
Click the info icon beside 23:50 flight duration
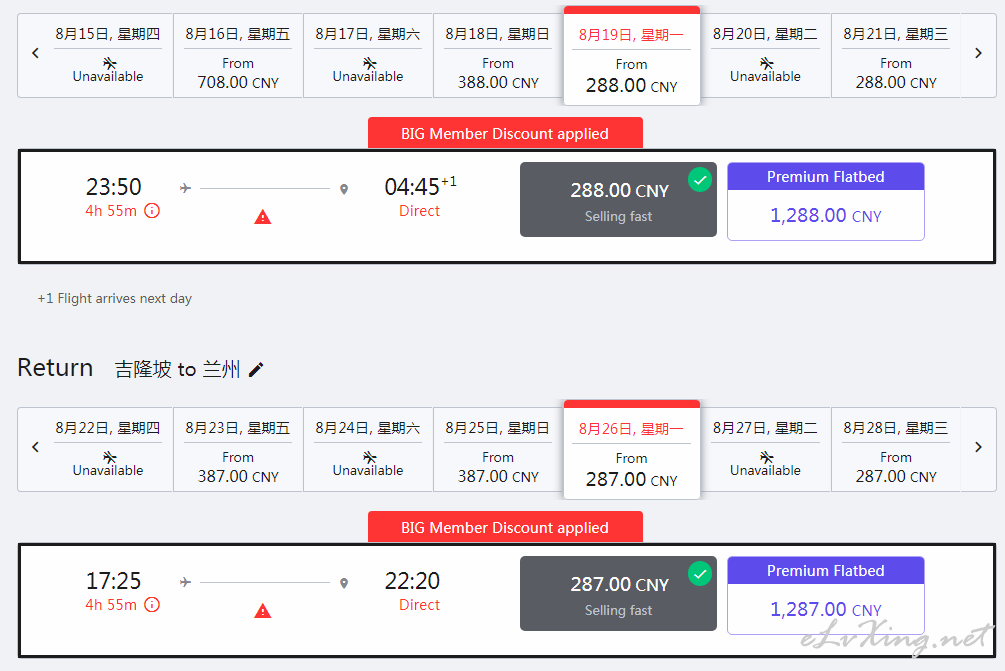click(x=152, y=211)
